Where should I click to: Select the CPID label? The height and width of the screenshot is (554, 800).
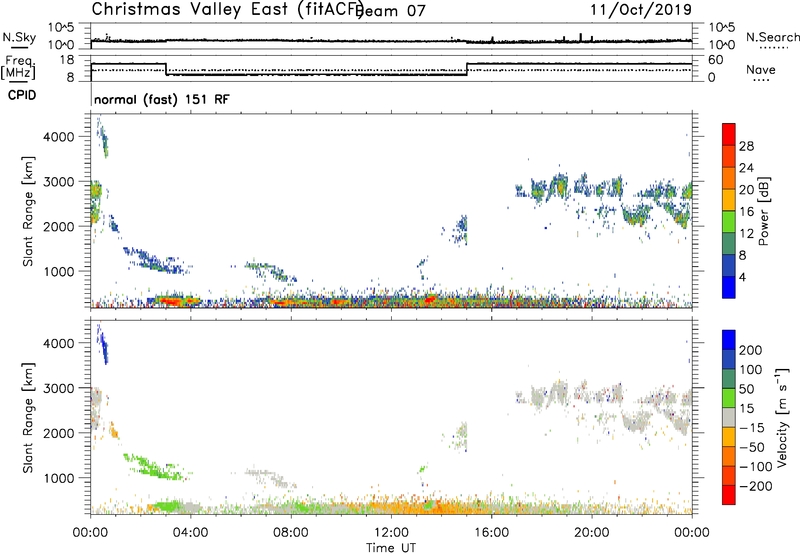[22, 95]
